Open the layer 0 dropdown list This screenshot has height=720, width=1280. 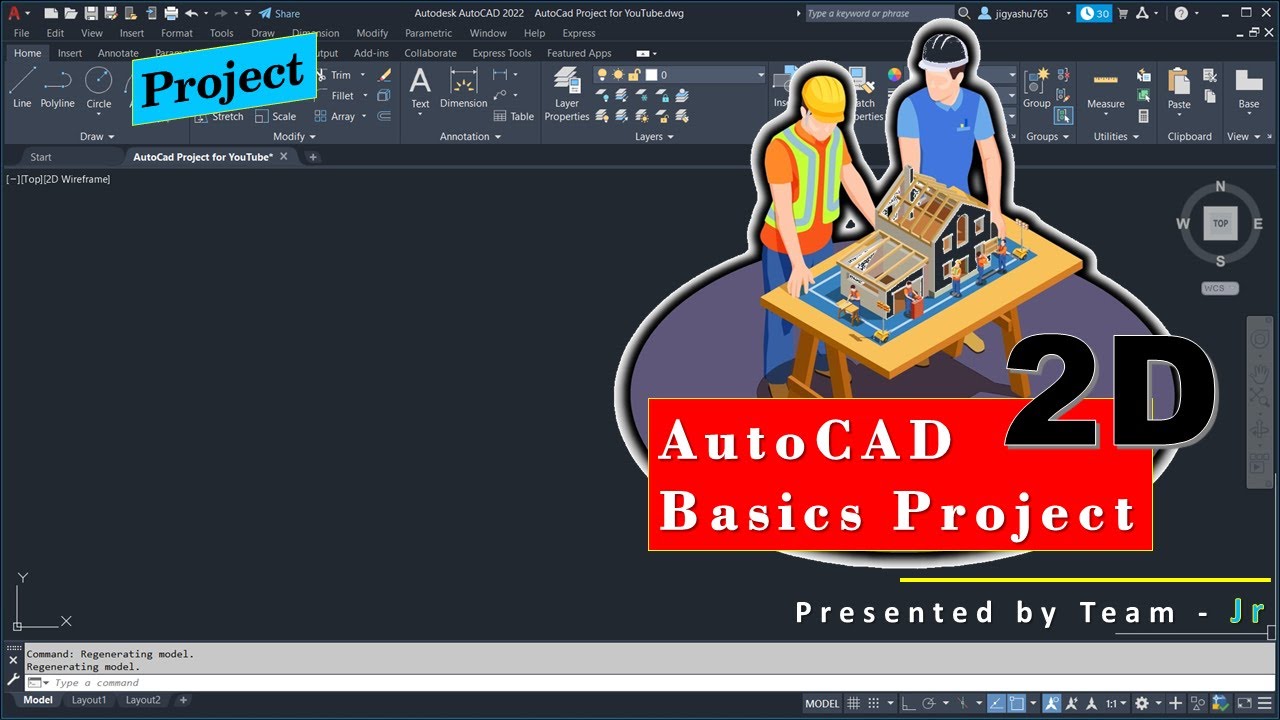click(x=761, y=75)
